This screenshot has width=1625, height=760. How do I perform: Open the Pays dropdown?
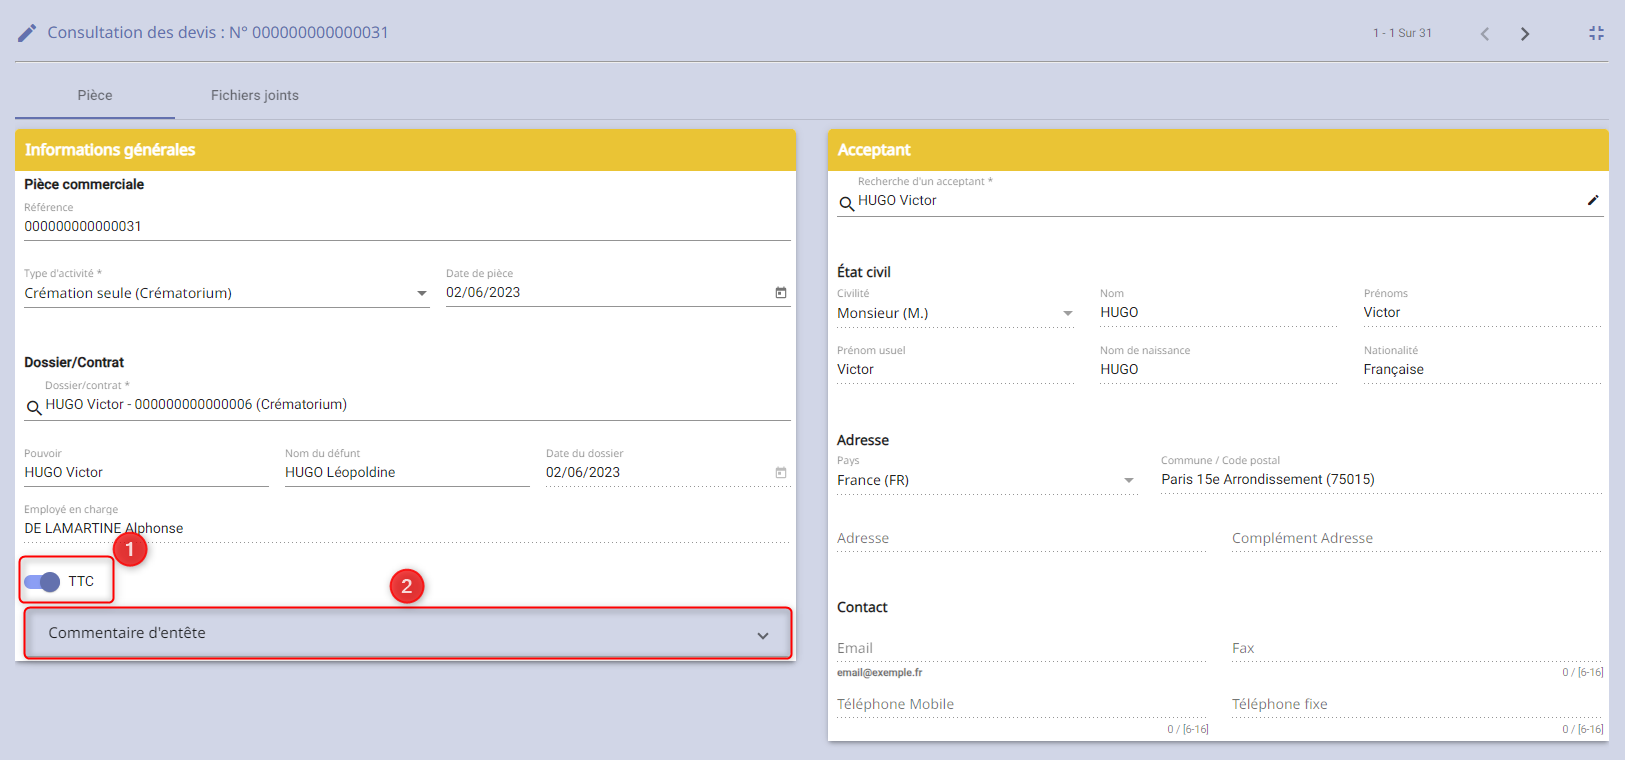click(x=1128, y=480)
